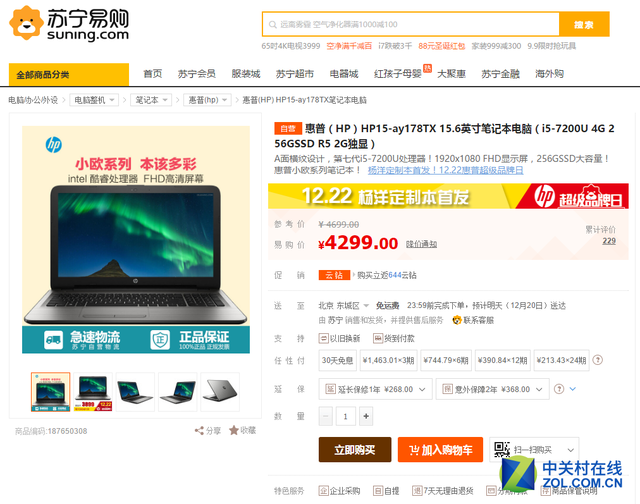Open 苏宁超市 navigation item
640x504 pixels.
(x=295, y=74)
